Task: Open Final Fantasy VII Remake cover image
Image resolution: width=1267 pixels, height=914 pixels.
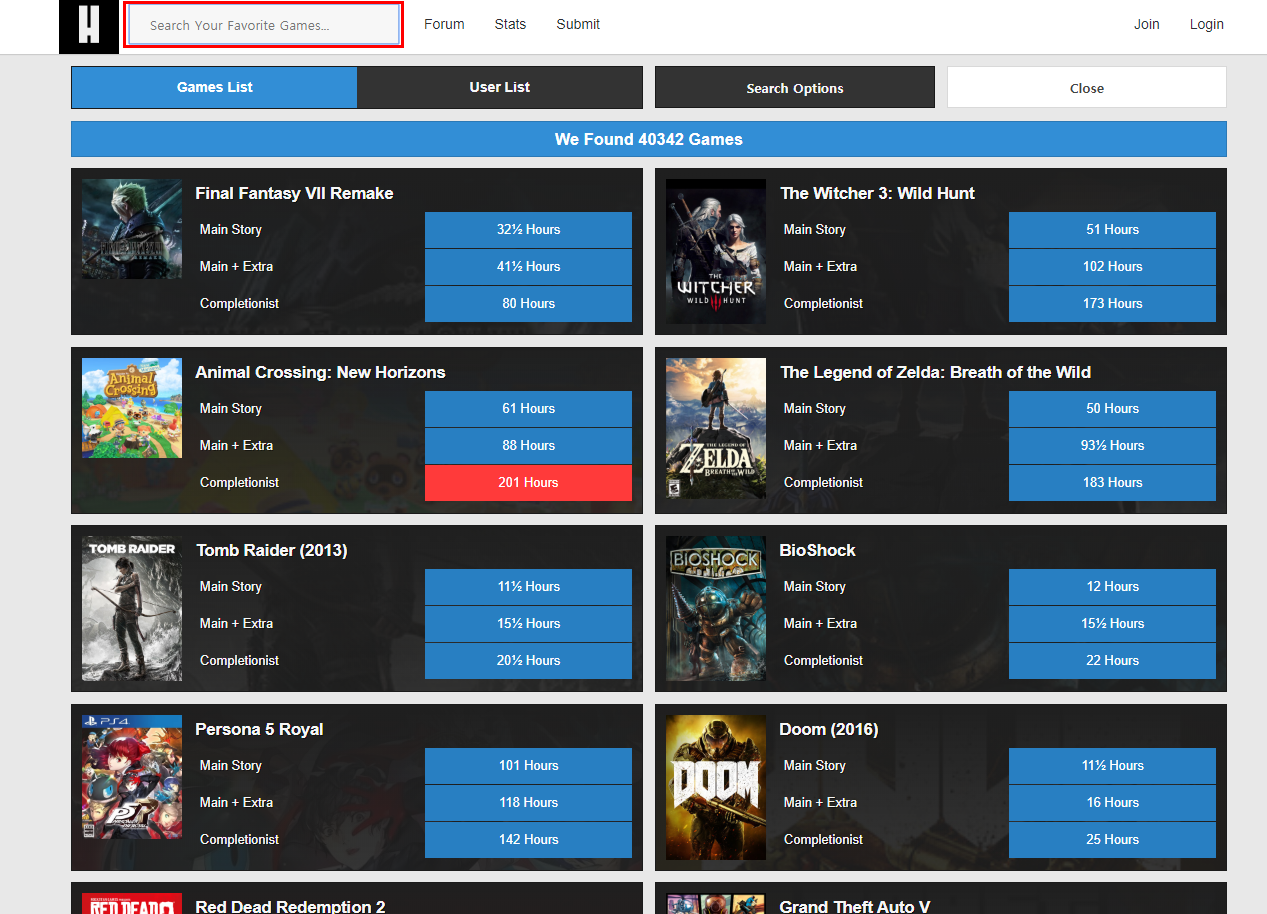Action: [x=132, y=229]
